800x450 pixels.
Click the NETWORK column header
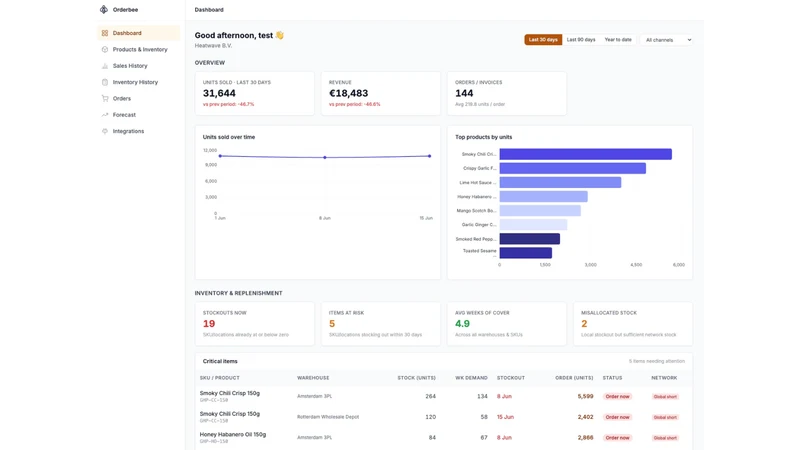(x=664, y=378)
